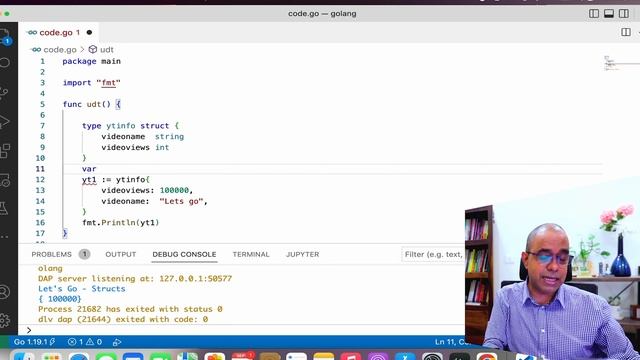Open the Testing flask view
This screenshot has width=640, height=360.
[x=4, y=209]
